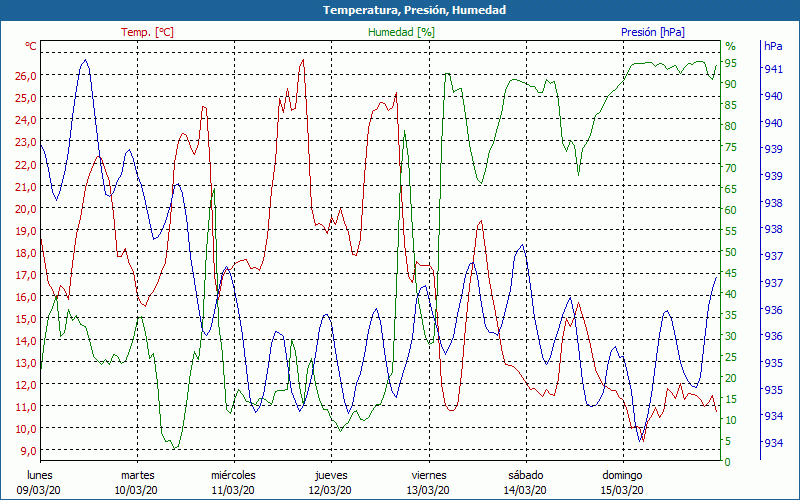Select the green "Humedad [%]" legend label
800x500 pixels.
[x=402, y=32]
